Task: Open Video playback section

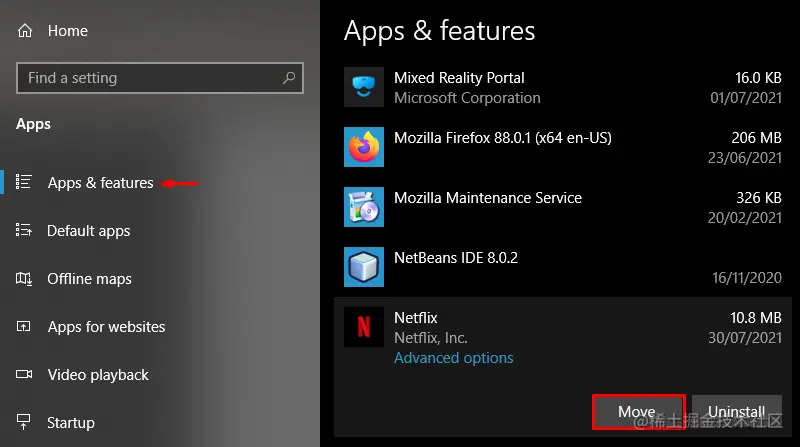Action: coord(98,375)
